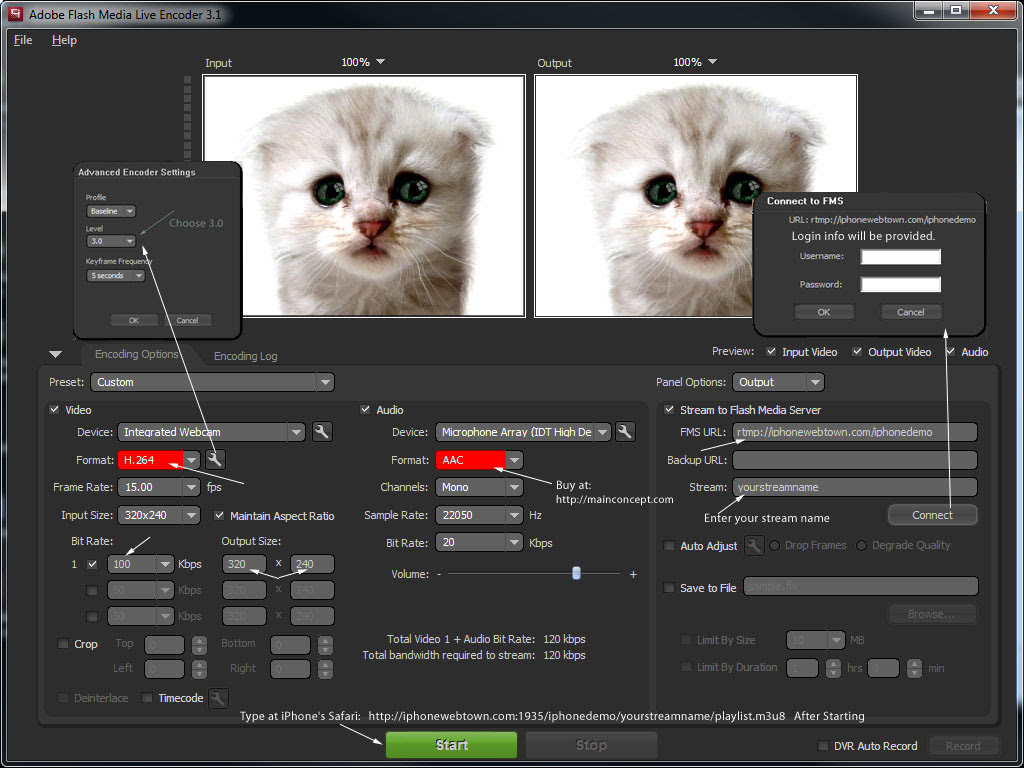The width and height of the screenshot is (1024, 768).
Task: Open Keyframe Frequency 5 seconds dropdown
Action: tap(116, 276)
